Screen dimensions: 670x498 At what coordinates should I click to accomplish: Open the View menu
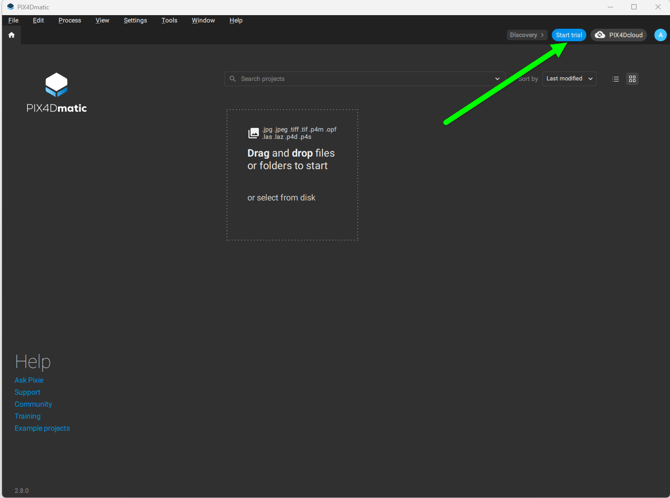click(x=102, y=21)
